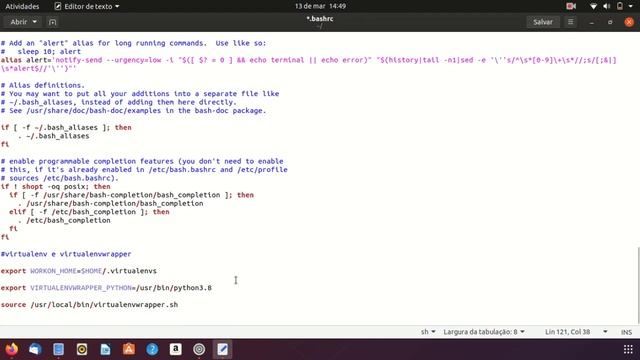The image size is (640, 360).
Task: Create a new document tab icon
Action: [x=52, y=22]
